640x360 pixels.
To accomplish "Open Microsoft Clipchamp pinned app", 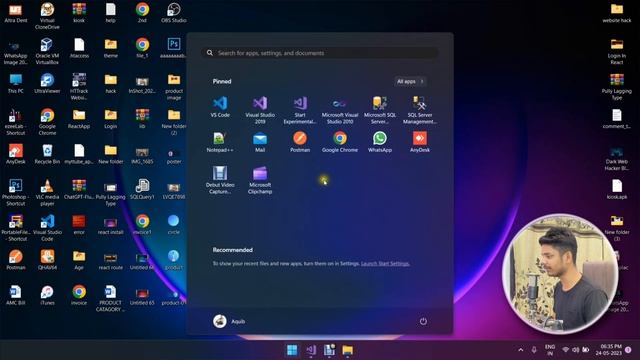I will 260,180.
